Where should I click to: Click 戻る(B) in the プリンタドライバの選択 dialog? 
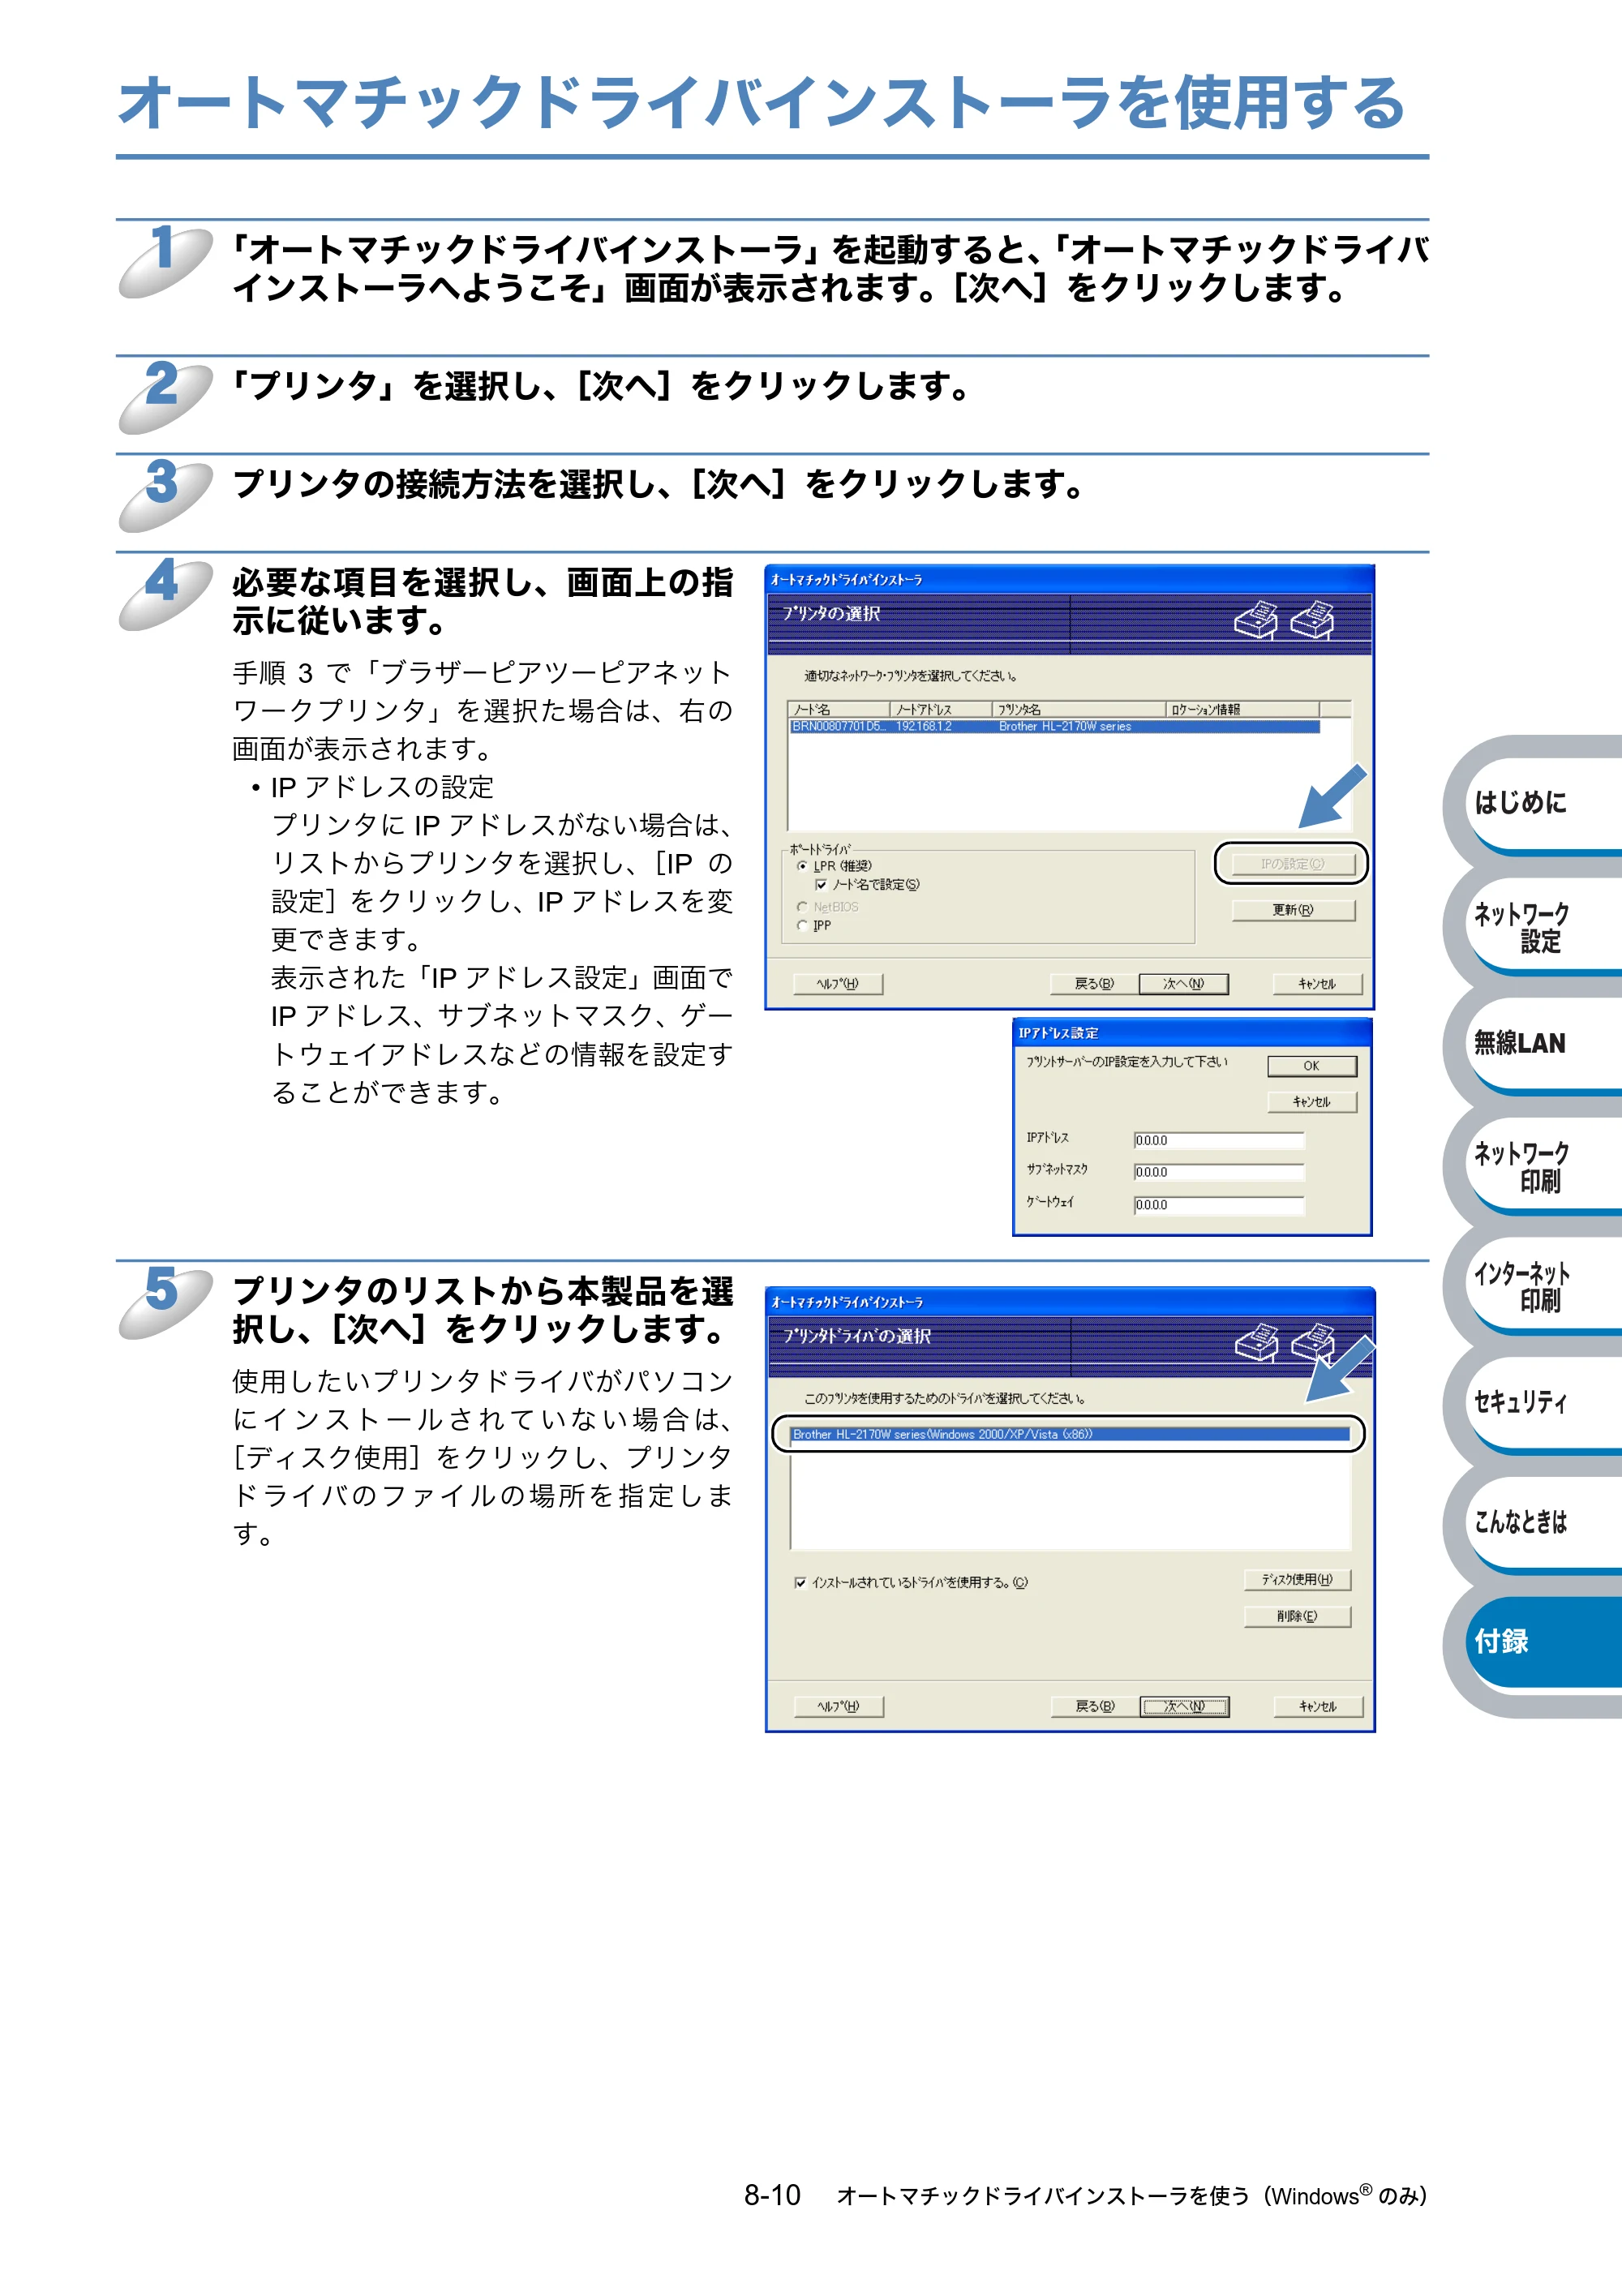coord(1095,1707)
